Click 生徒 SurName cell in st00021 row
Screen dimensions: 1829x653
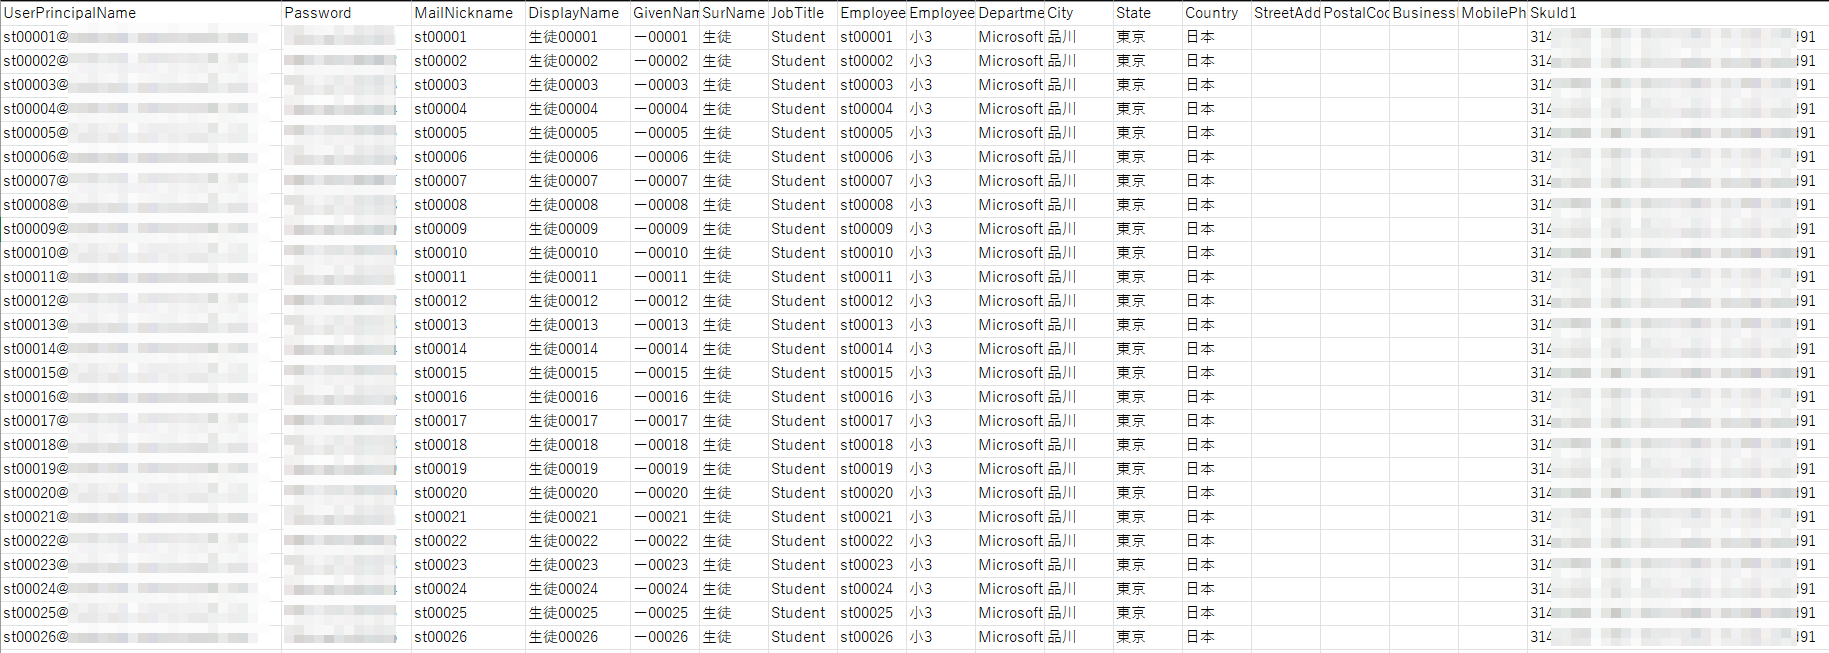point(734,517)
